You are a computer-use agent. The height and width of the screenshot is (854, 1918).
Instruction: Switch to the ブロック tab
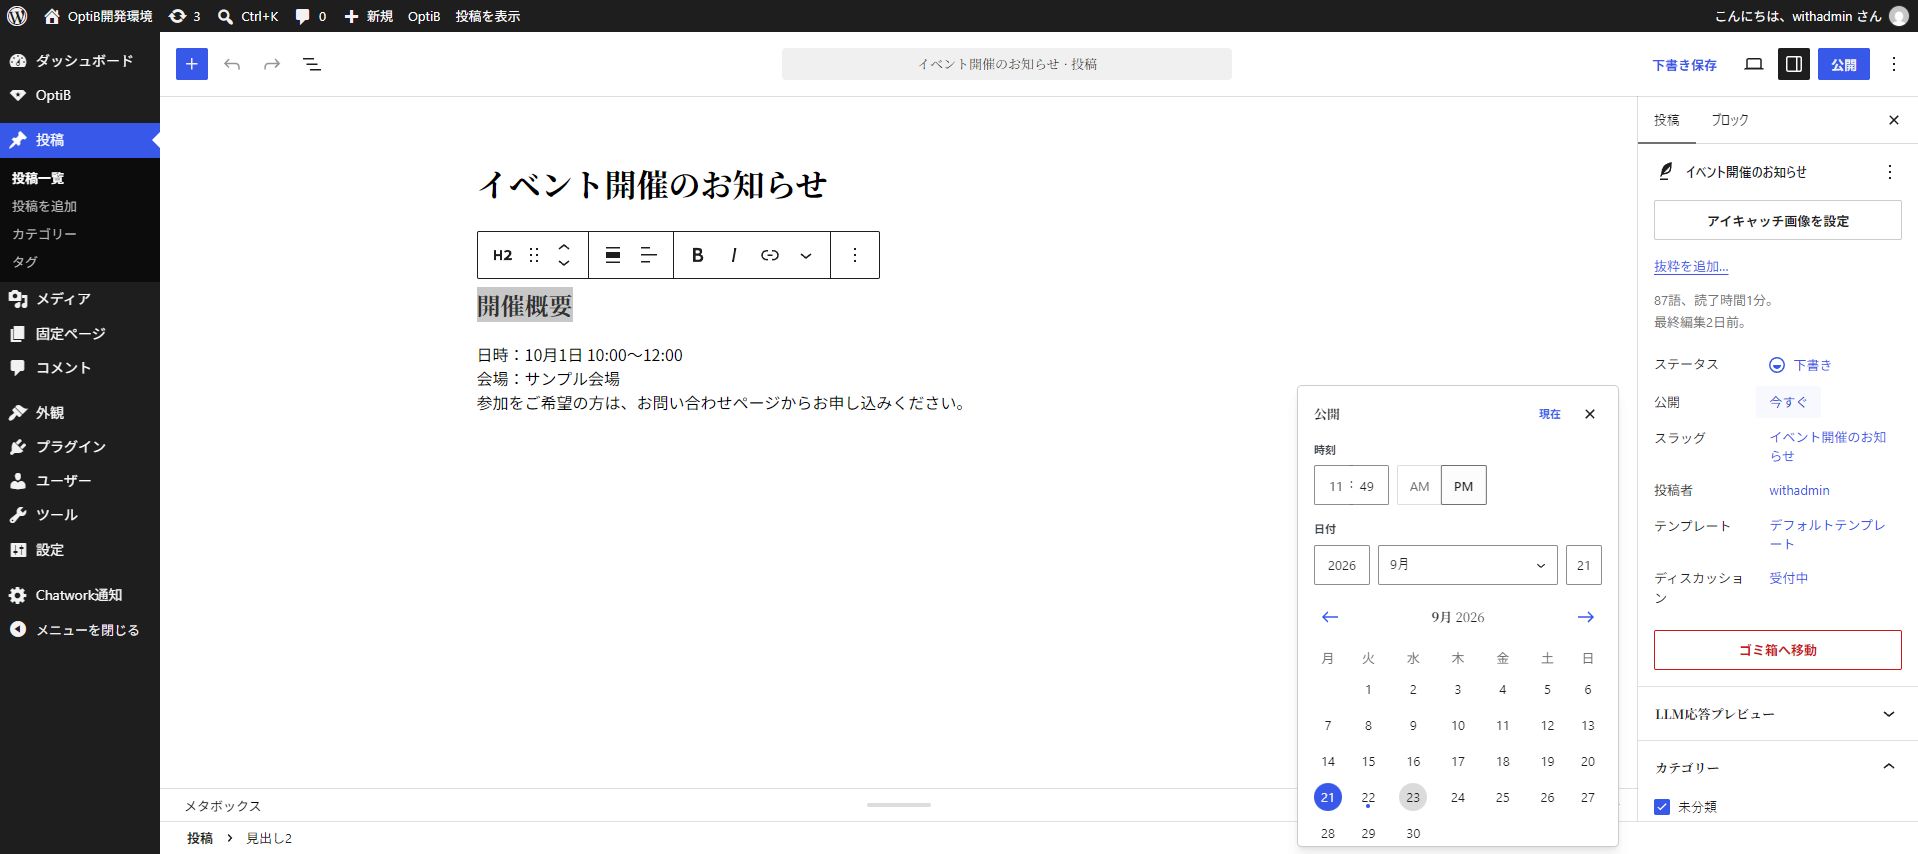click(1730, 120)
